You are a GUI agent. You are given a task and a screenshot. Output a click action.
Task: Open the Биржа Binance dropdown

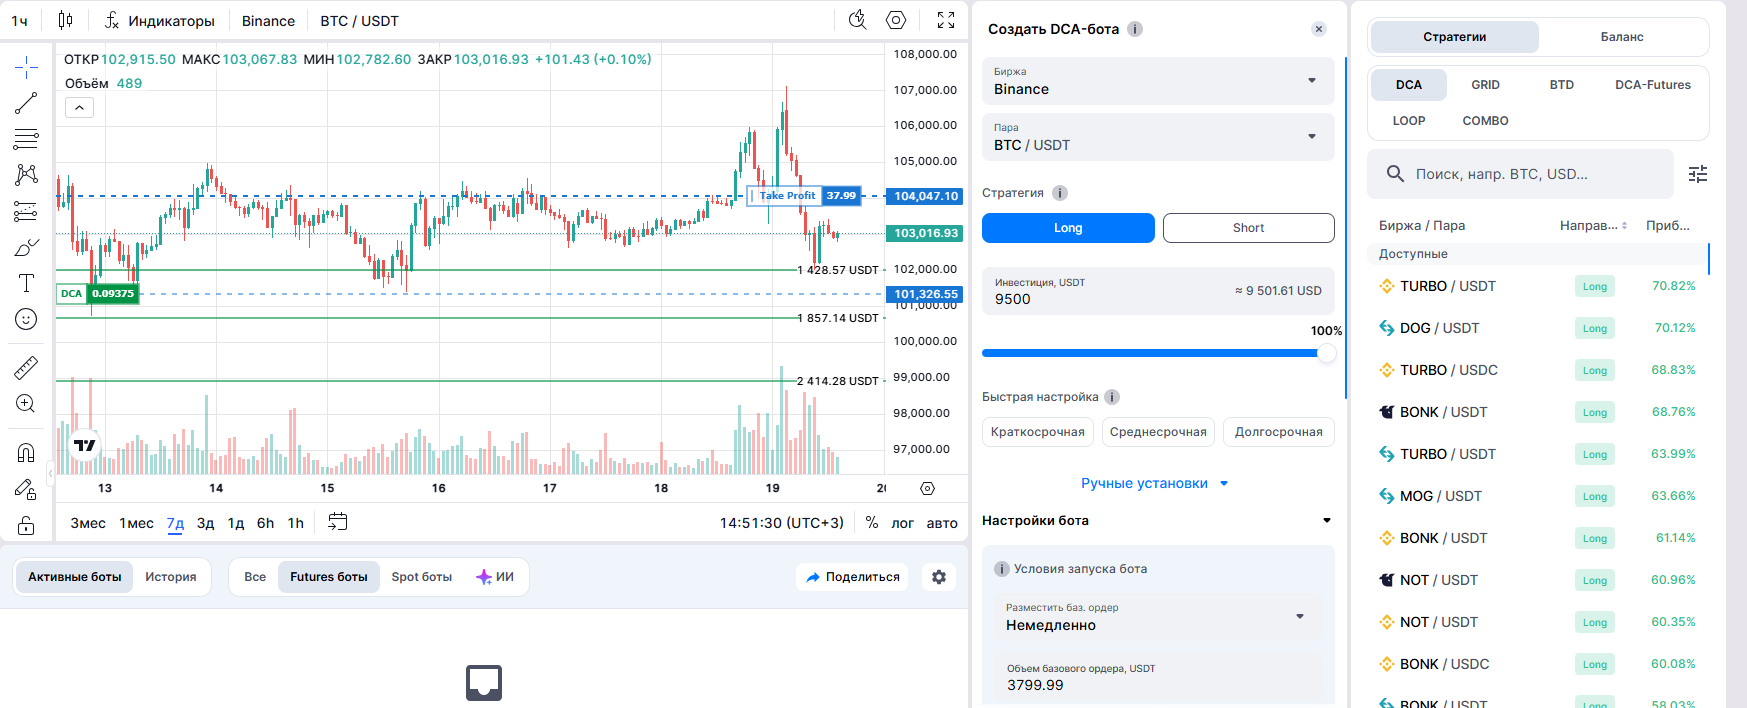[x=1158, y=81]
